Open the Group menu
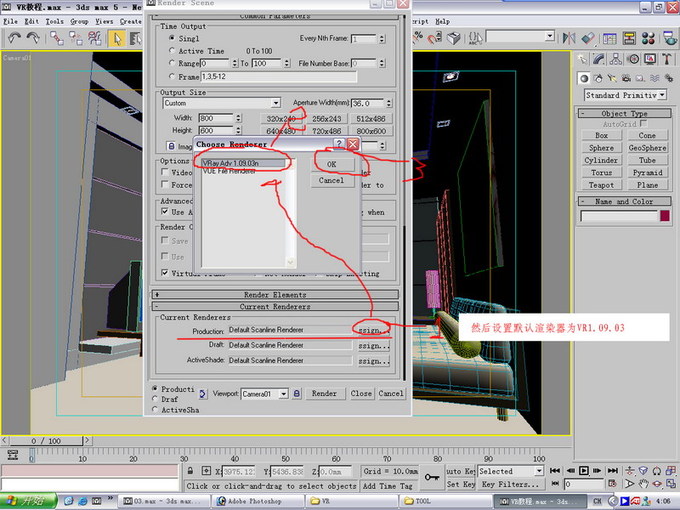This screenshot has width=680, height=510. point(79,21)
